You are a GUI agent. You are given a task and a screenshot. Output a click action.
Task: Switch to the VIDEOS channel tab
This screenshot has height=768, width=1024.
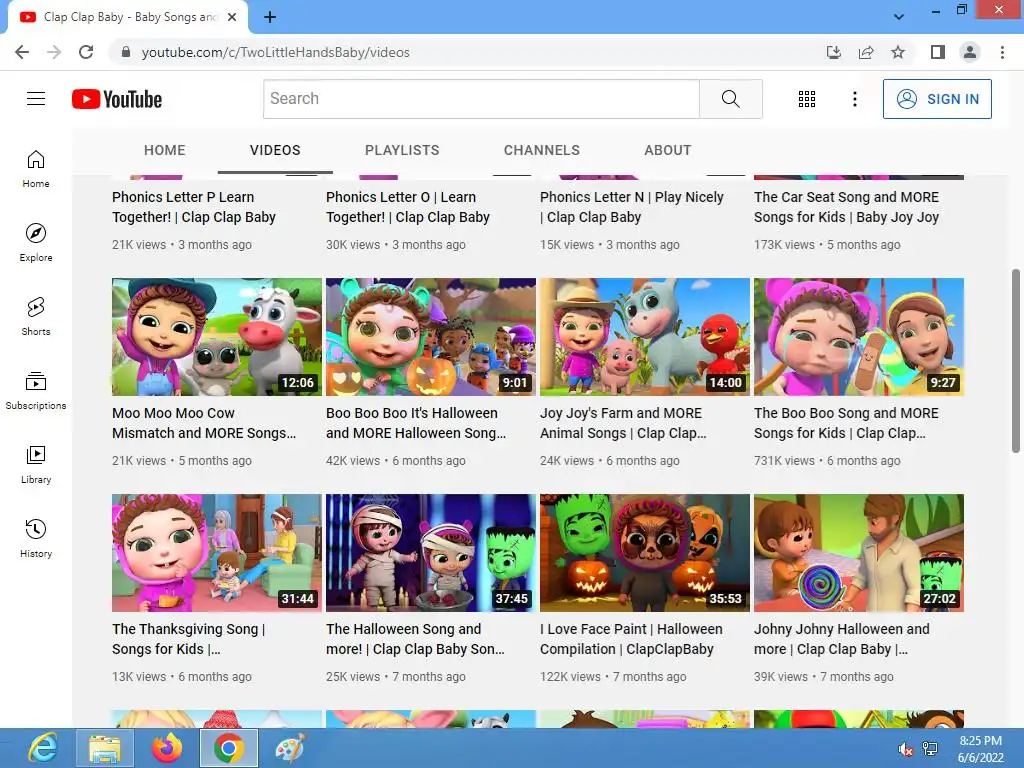(275, 150)
